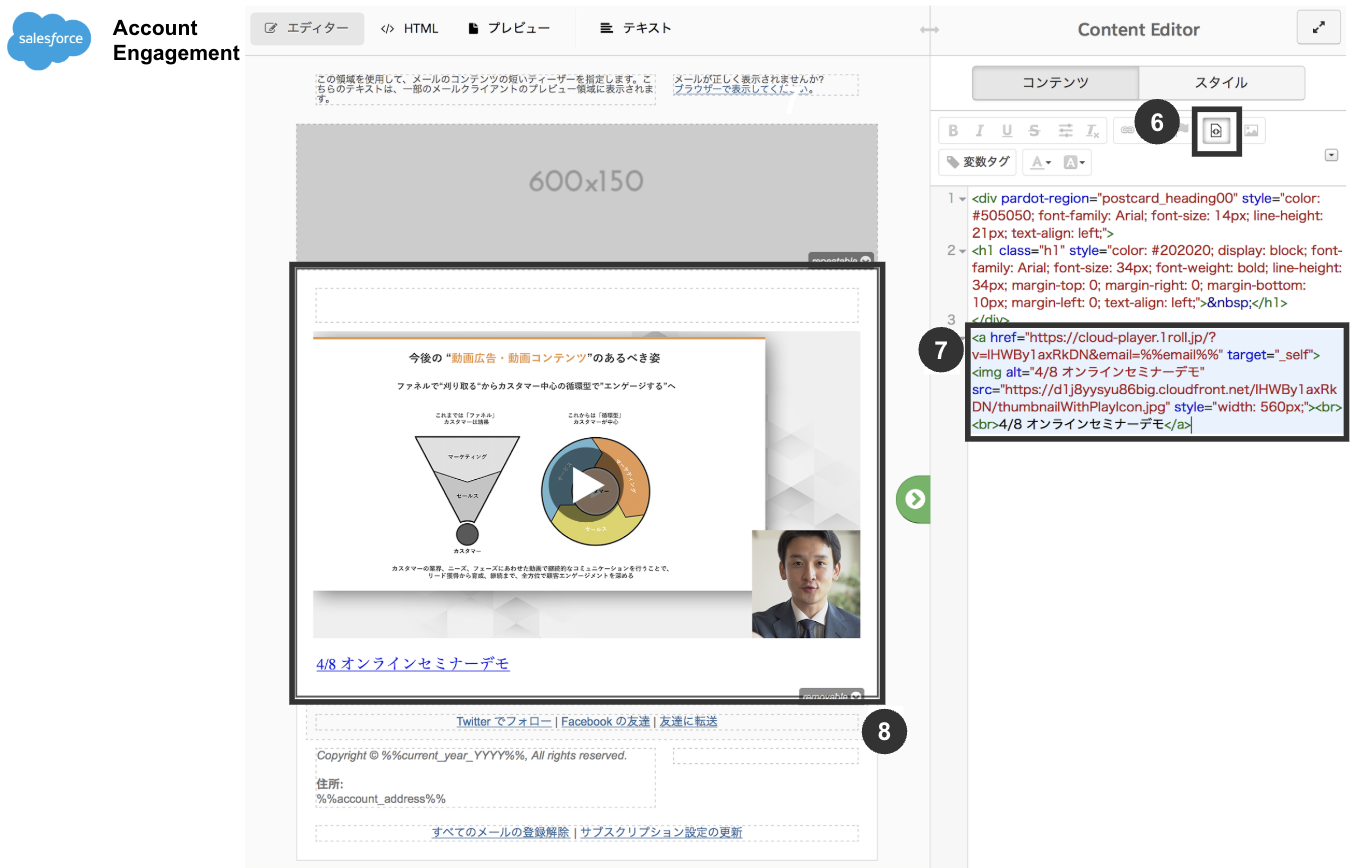1364x868 pixels.
Task: Expand the Content Editor to fullscreen
Action: coord(1318,27)
